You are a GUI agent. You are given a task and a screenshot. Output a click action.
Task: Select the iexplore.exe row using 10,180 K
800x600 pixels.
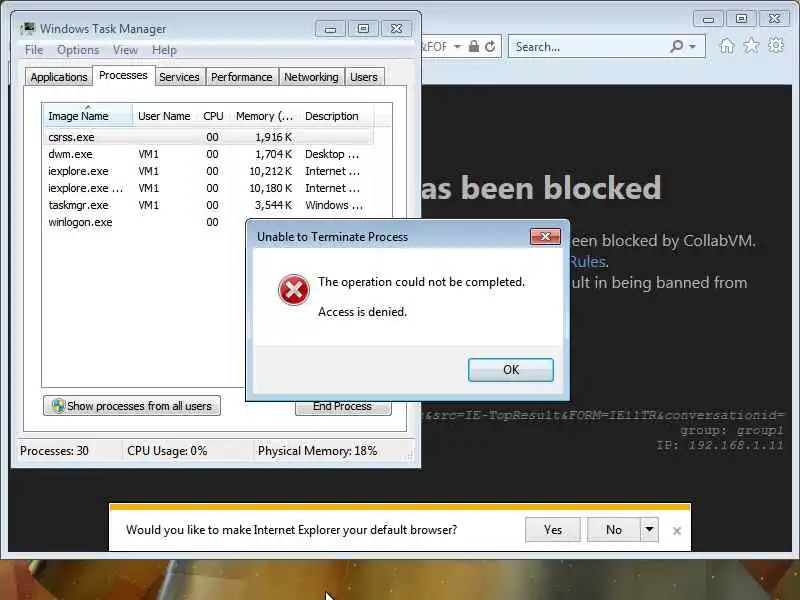tap(208, 188)
